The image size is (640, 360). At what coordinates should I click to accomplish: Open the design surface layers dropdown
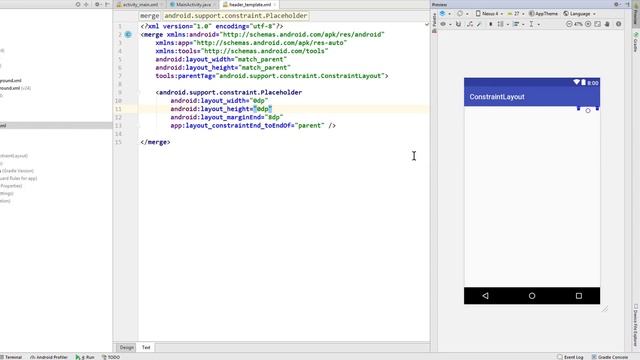[444, 14]
